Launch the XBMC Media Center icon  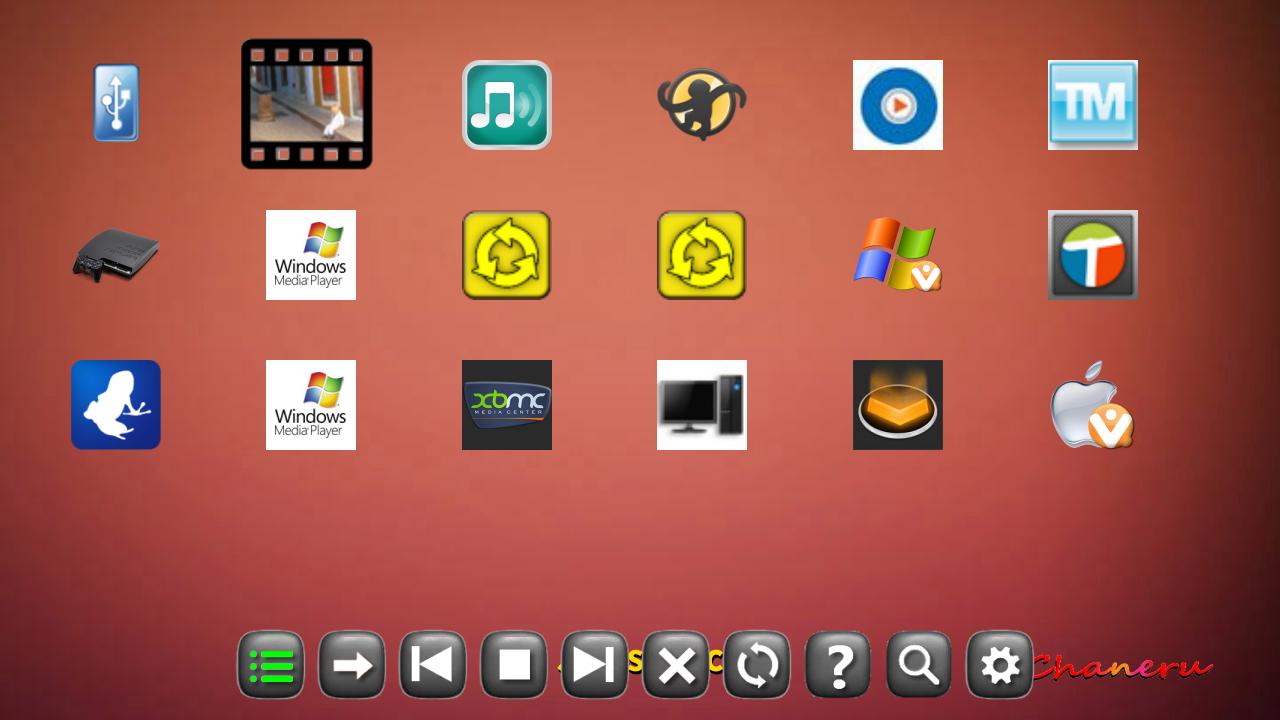(x=507, y=405)
